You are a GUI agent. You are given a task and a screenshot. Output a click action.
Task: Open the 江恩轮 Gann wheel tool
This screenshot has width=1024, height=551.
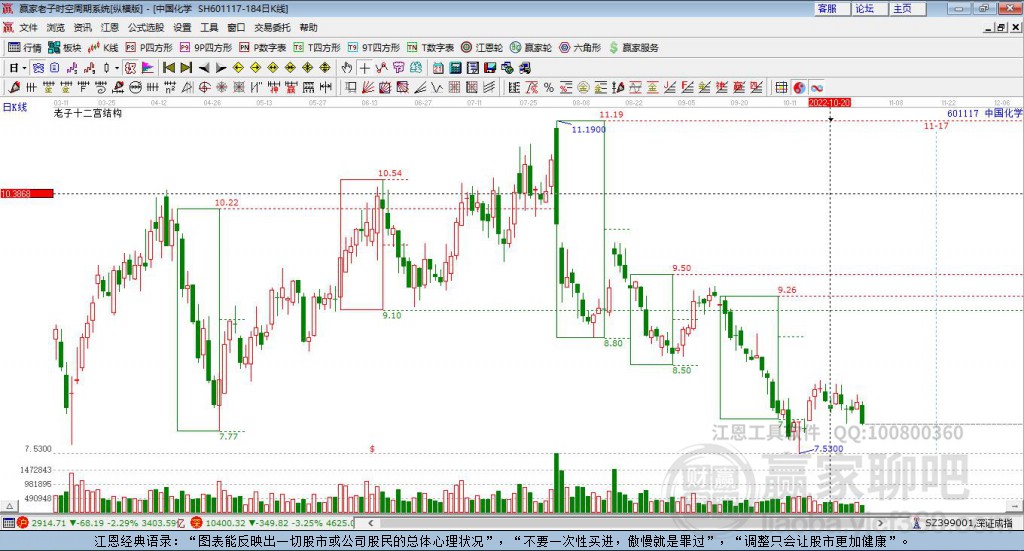click(481, 48)
